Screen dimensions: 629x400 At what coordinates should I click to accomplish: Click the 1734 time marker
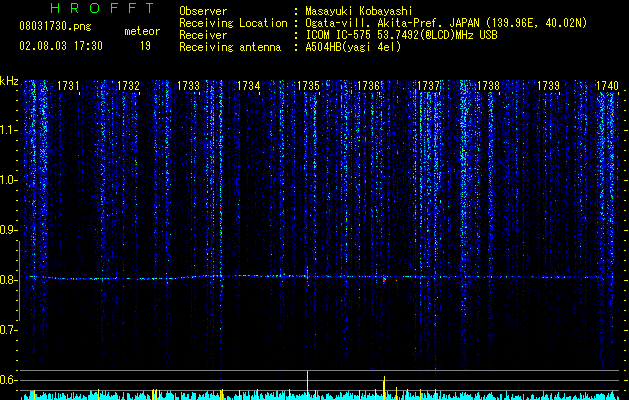(249, 86)
